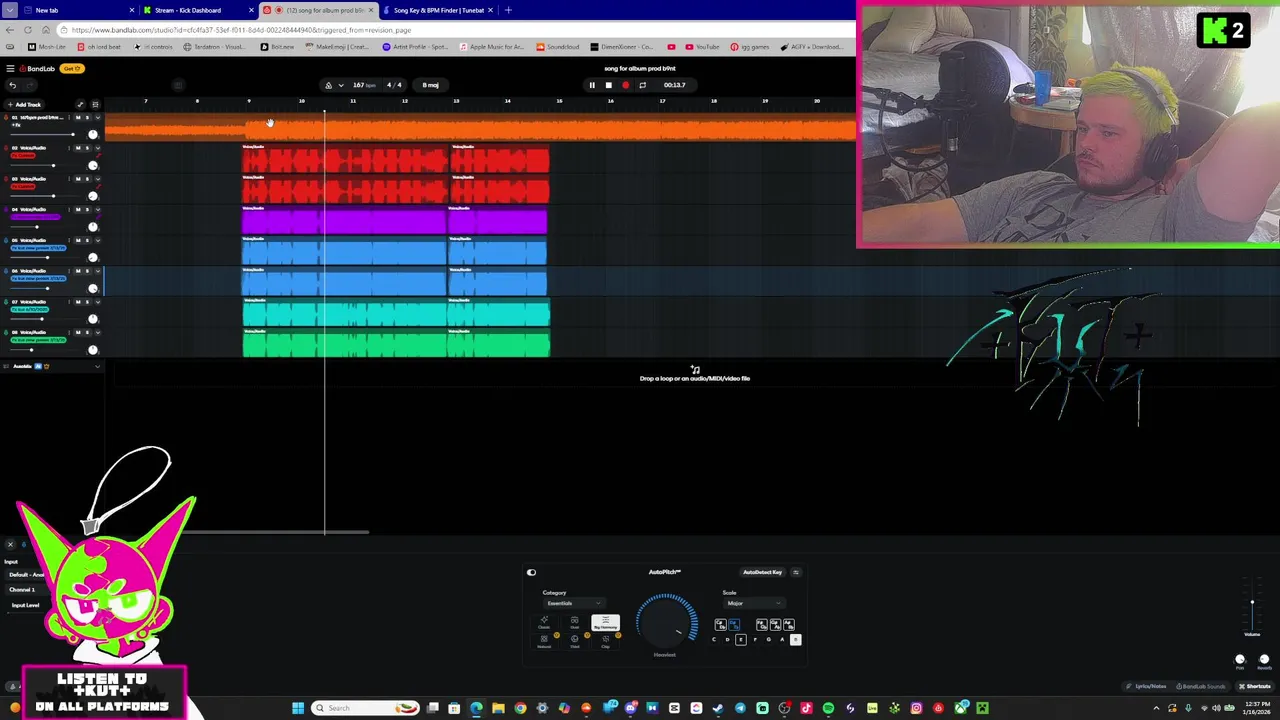Click the red fx preset tag on track 02
The width and height of the screenshot is (1280, 720).
pos(23,155)
